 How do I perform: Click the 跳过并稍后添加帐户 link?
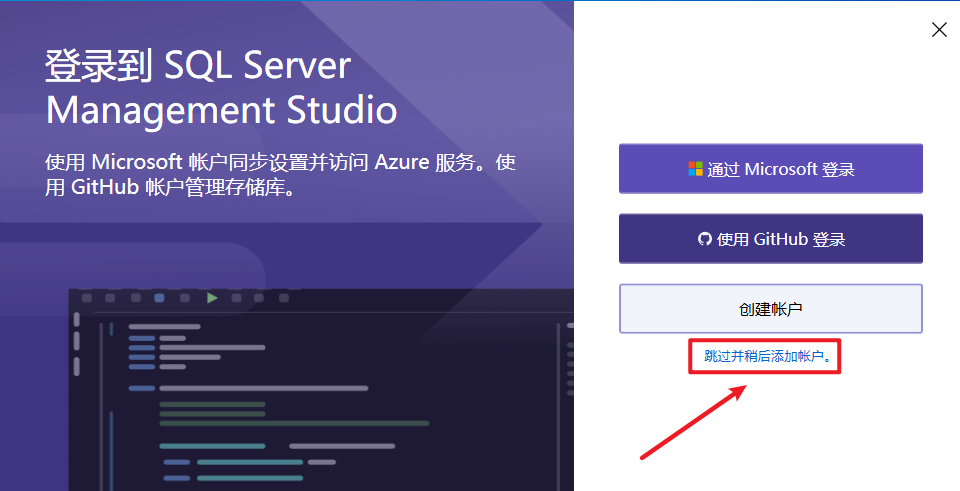click(x=766, y=356)
